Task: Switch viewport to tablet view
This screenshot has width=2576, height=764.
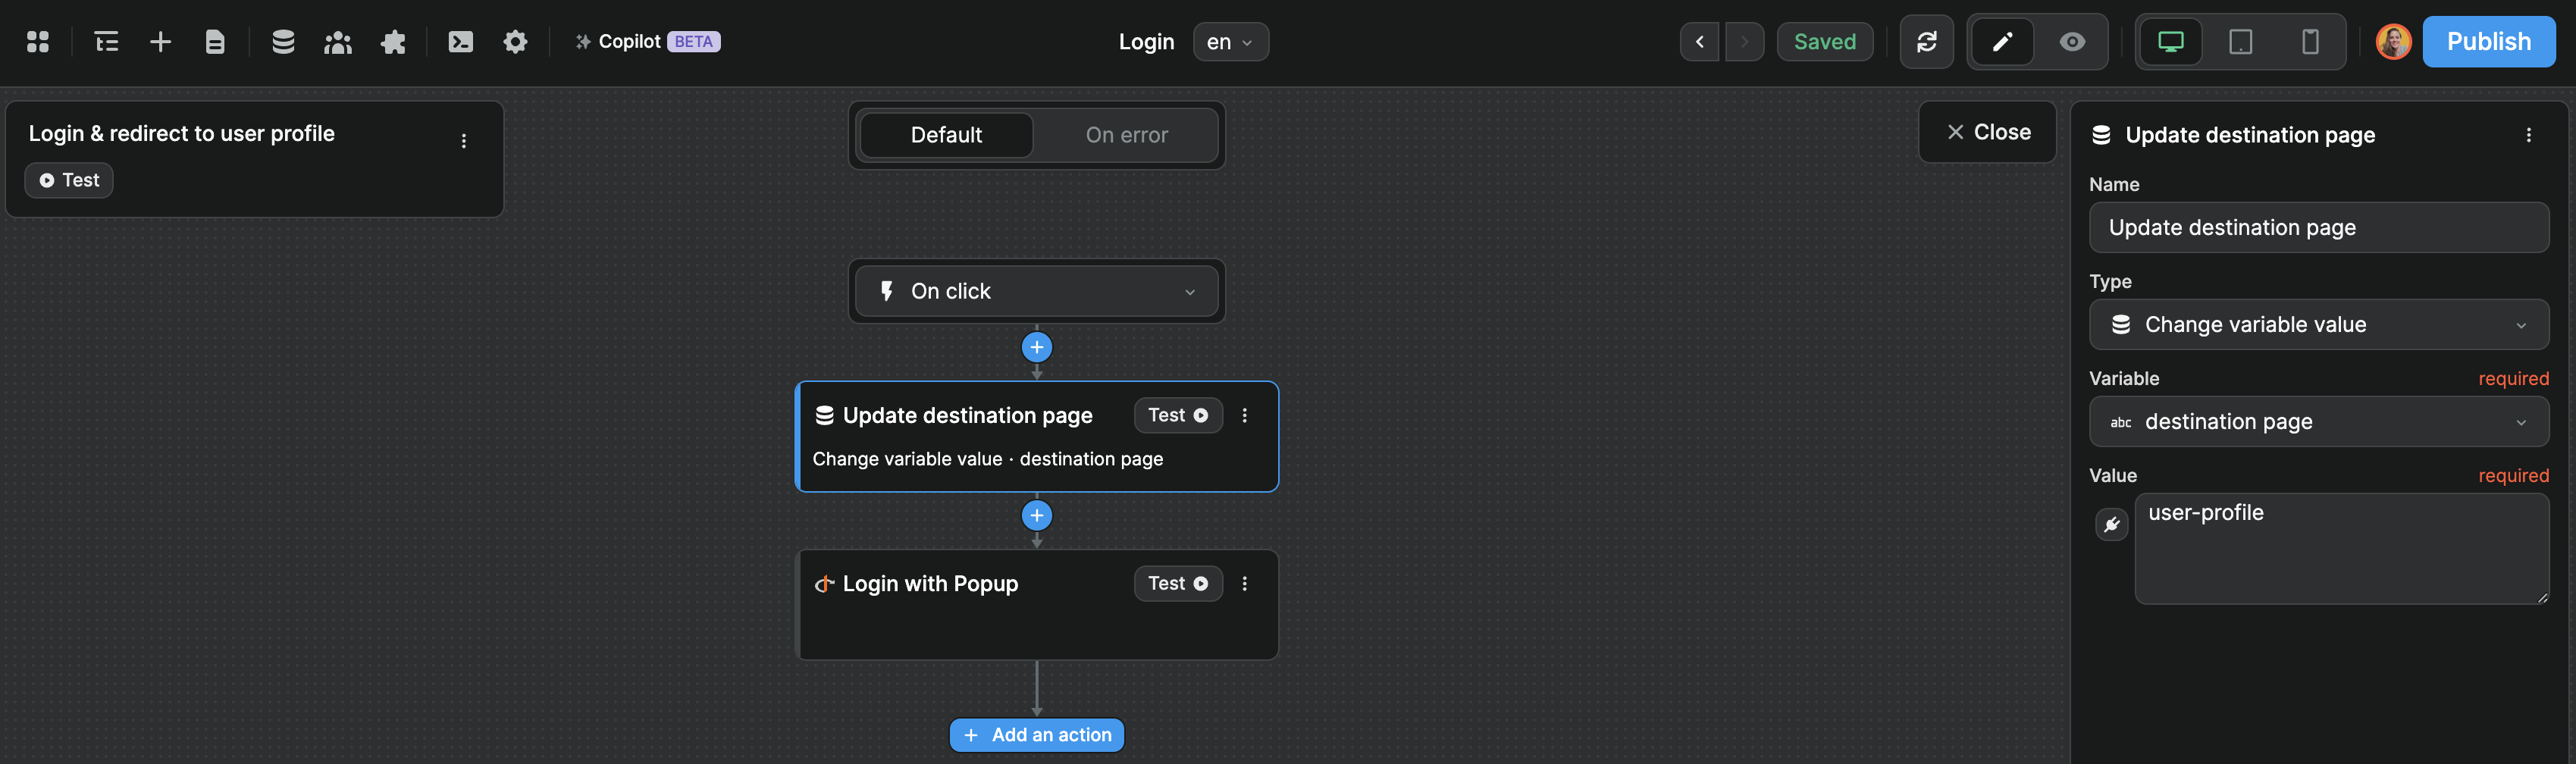Action: [2240, 41]
